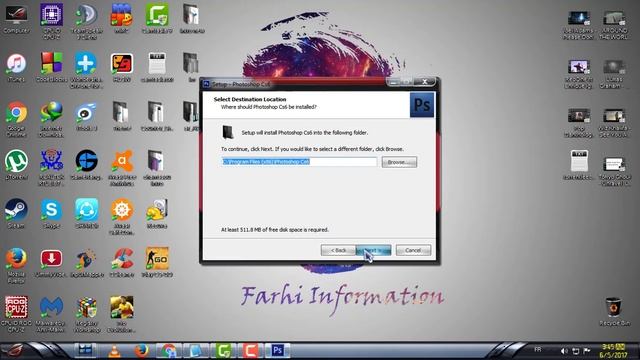Click the Next button in setup wizard
Screen dimensions: 640x360
[x=373, y=250]
